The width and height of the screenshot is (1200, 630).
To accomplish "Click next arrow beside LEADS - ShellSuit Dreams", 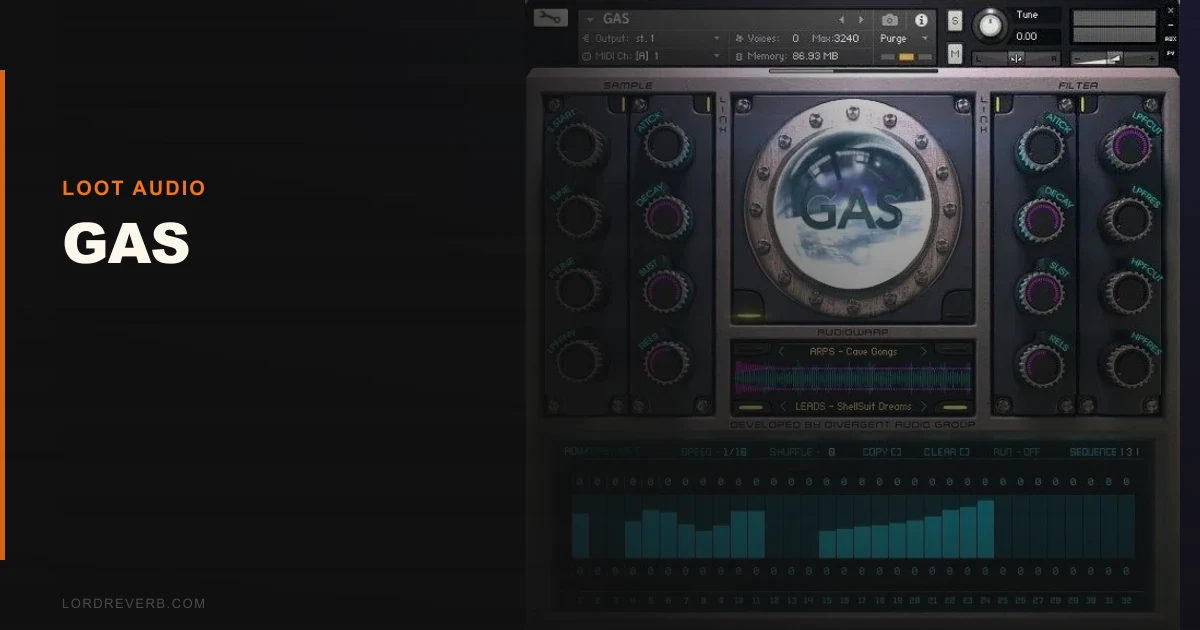I will tap(923, 407).
